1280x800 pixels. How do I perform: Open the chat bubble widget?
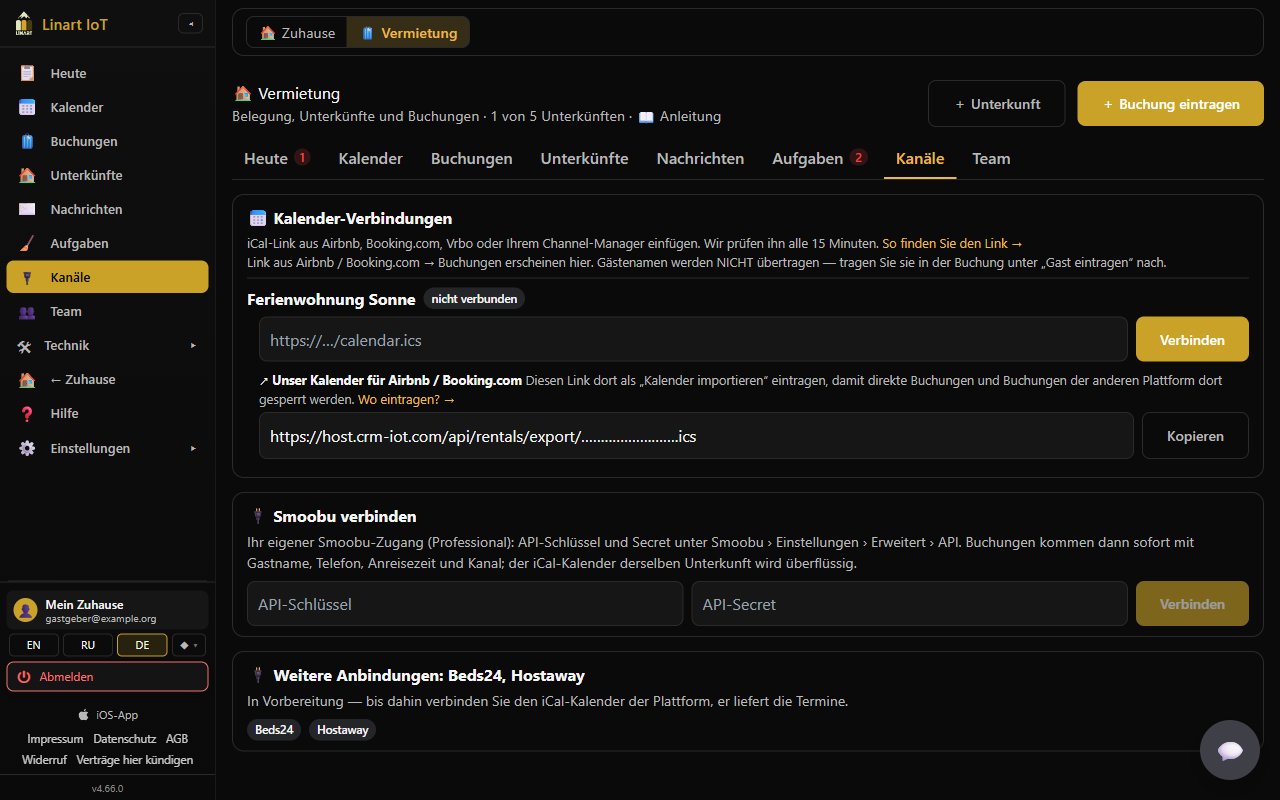click(x=1230, y=750)
